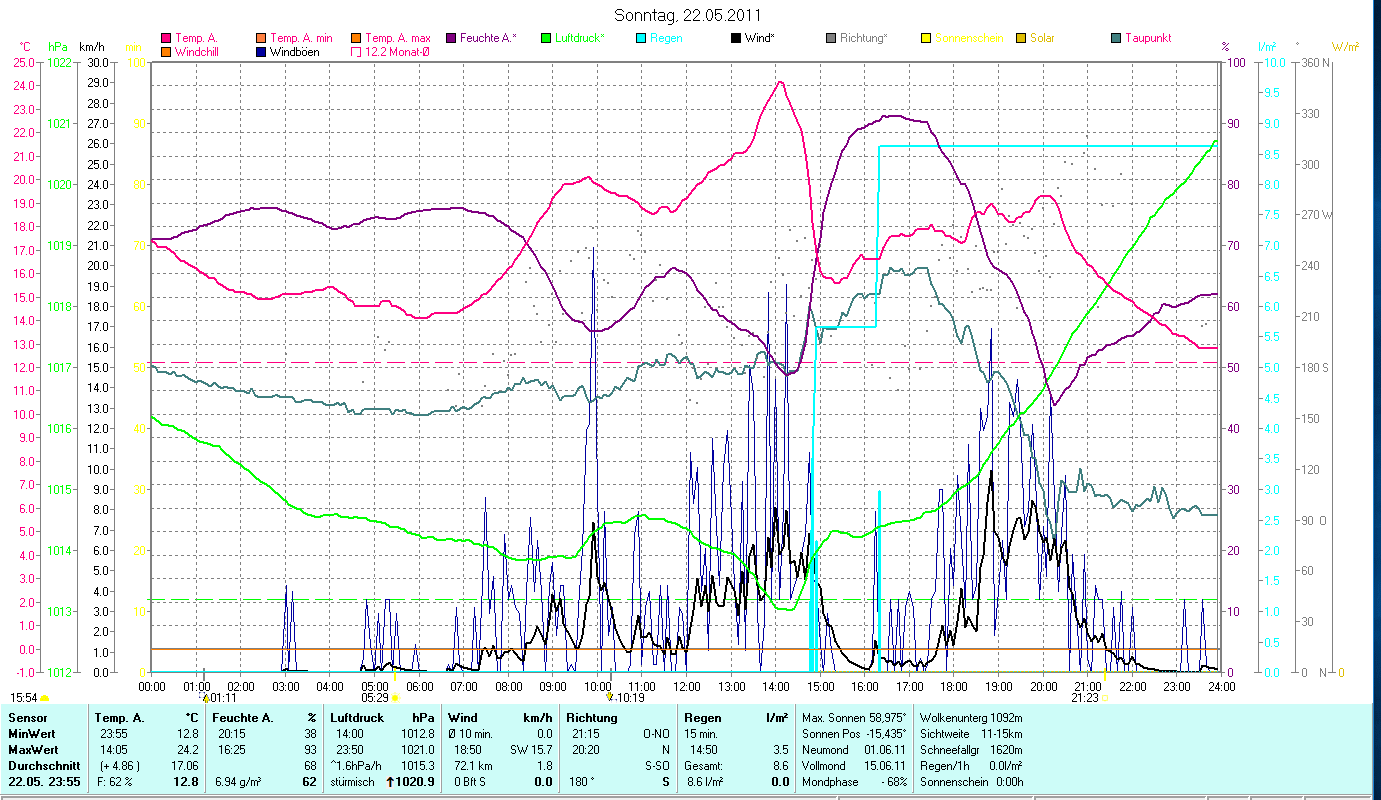Image resolution: width=1381 pixels, height=800 pixels.
Task: Click the moon marker at 01:11
Action: (x=206, y=698)
